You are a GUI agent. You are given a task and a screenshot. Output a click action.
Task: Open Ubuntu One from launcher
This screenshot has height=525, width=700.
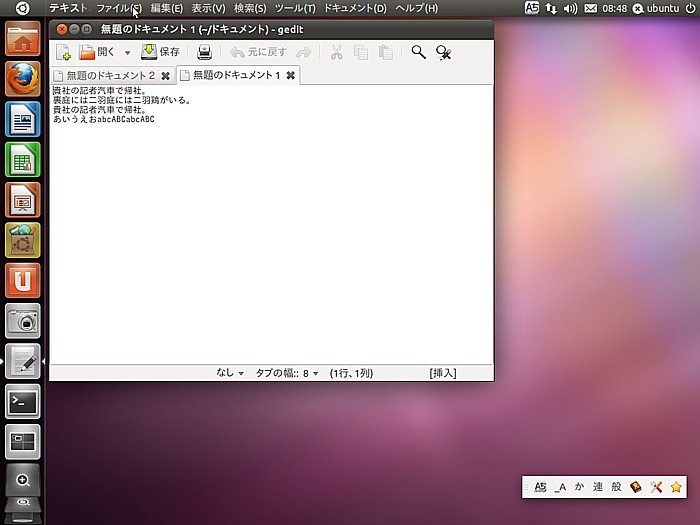tap(23, 280)
